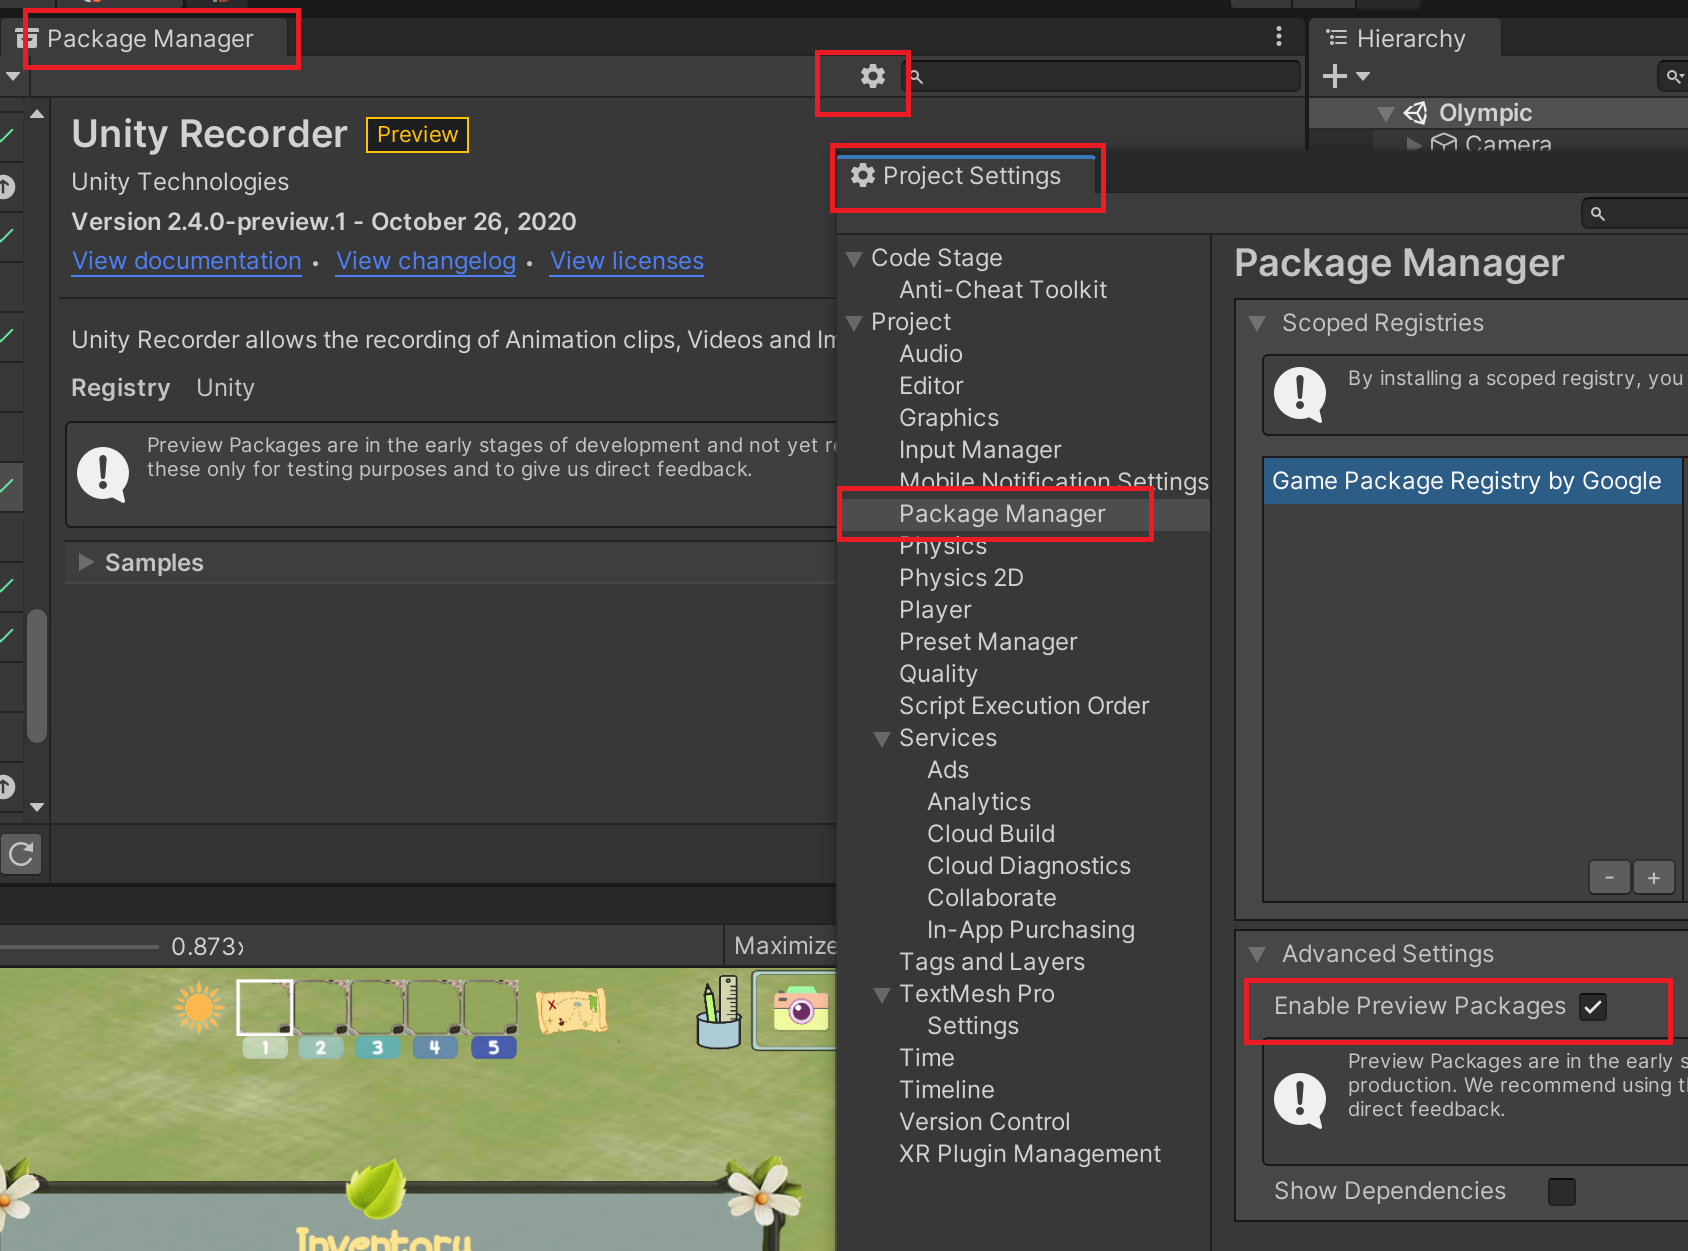The width and height of the screenshot is (1688, 1251).
Task: Click the camera screenshot icon in game view
Action: [800, 1008]
